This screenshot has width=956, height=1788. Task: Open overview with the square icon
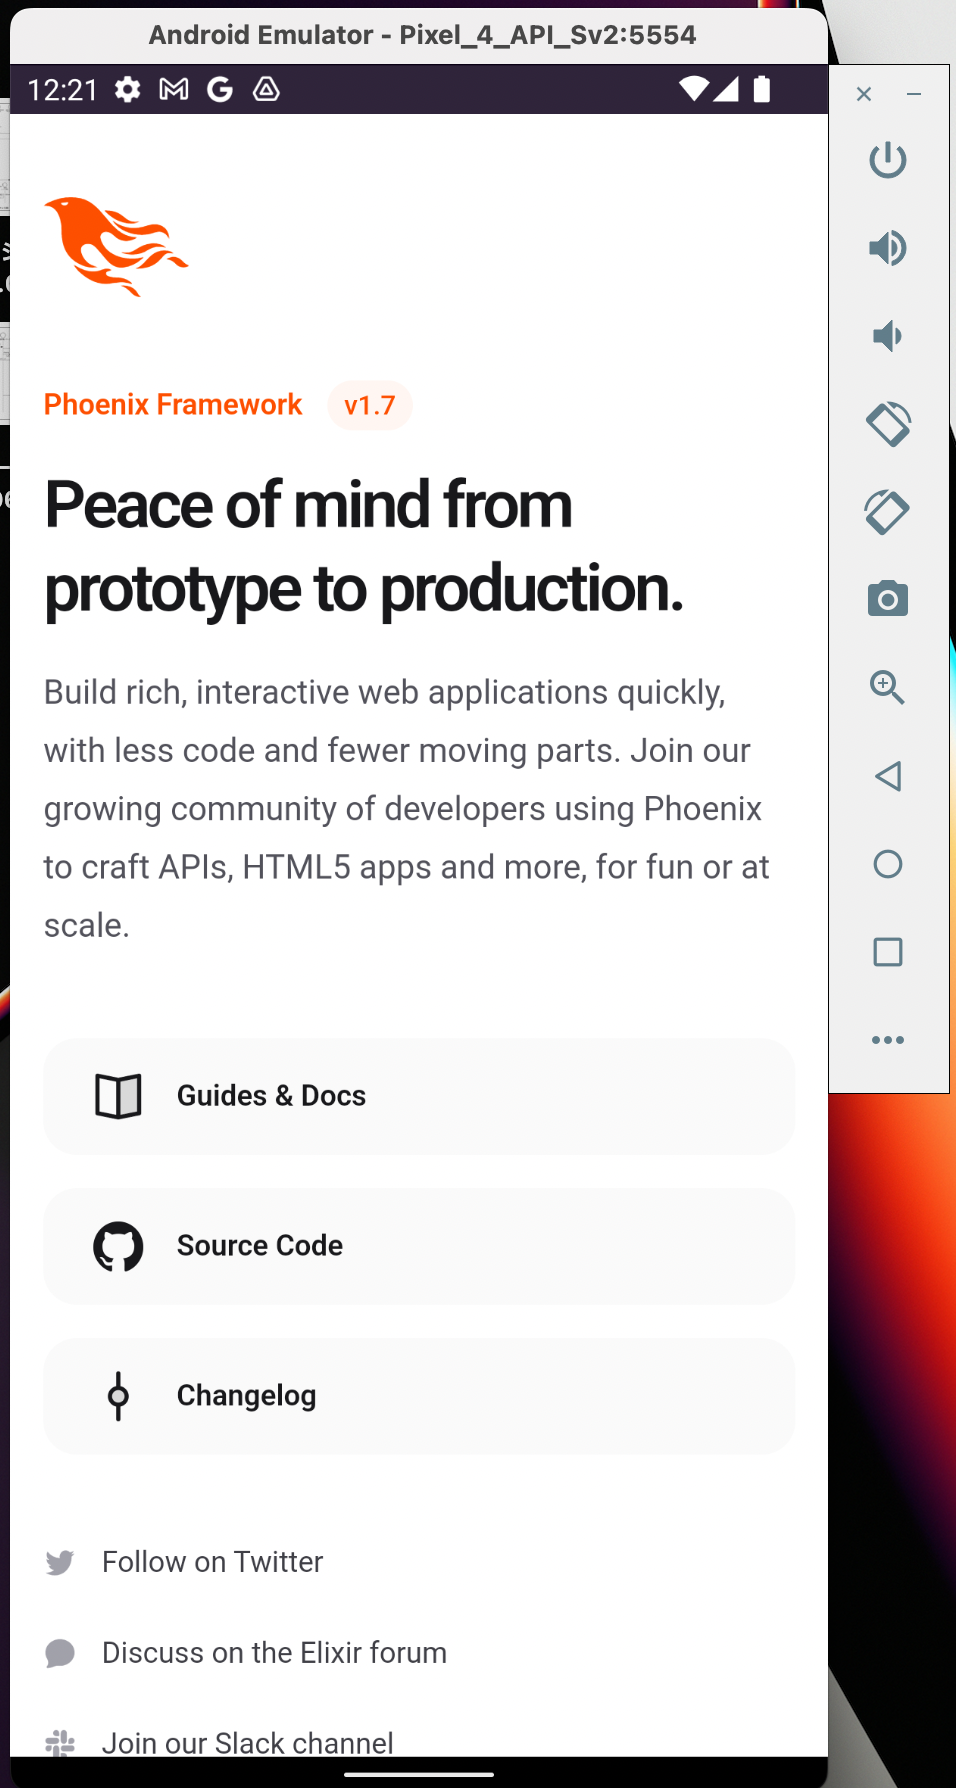[x=887, y=952]
